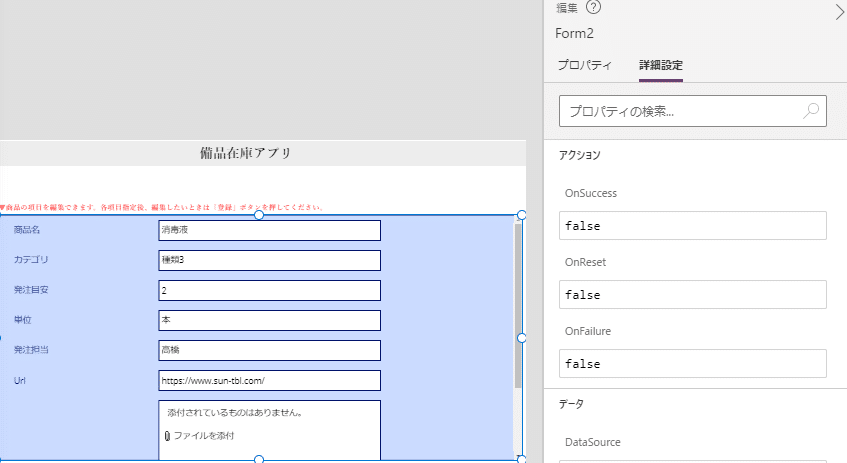Collapse the properties pane with the chevron
Screen dimensions: 847x463
[x=840, y=11]
